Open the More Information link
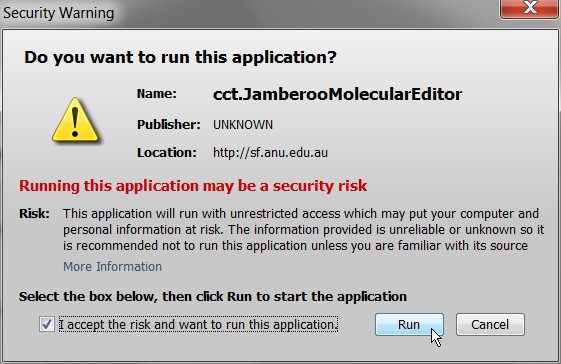This screenshot has width=561, height=364. point(112,267)
